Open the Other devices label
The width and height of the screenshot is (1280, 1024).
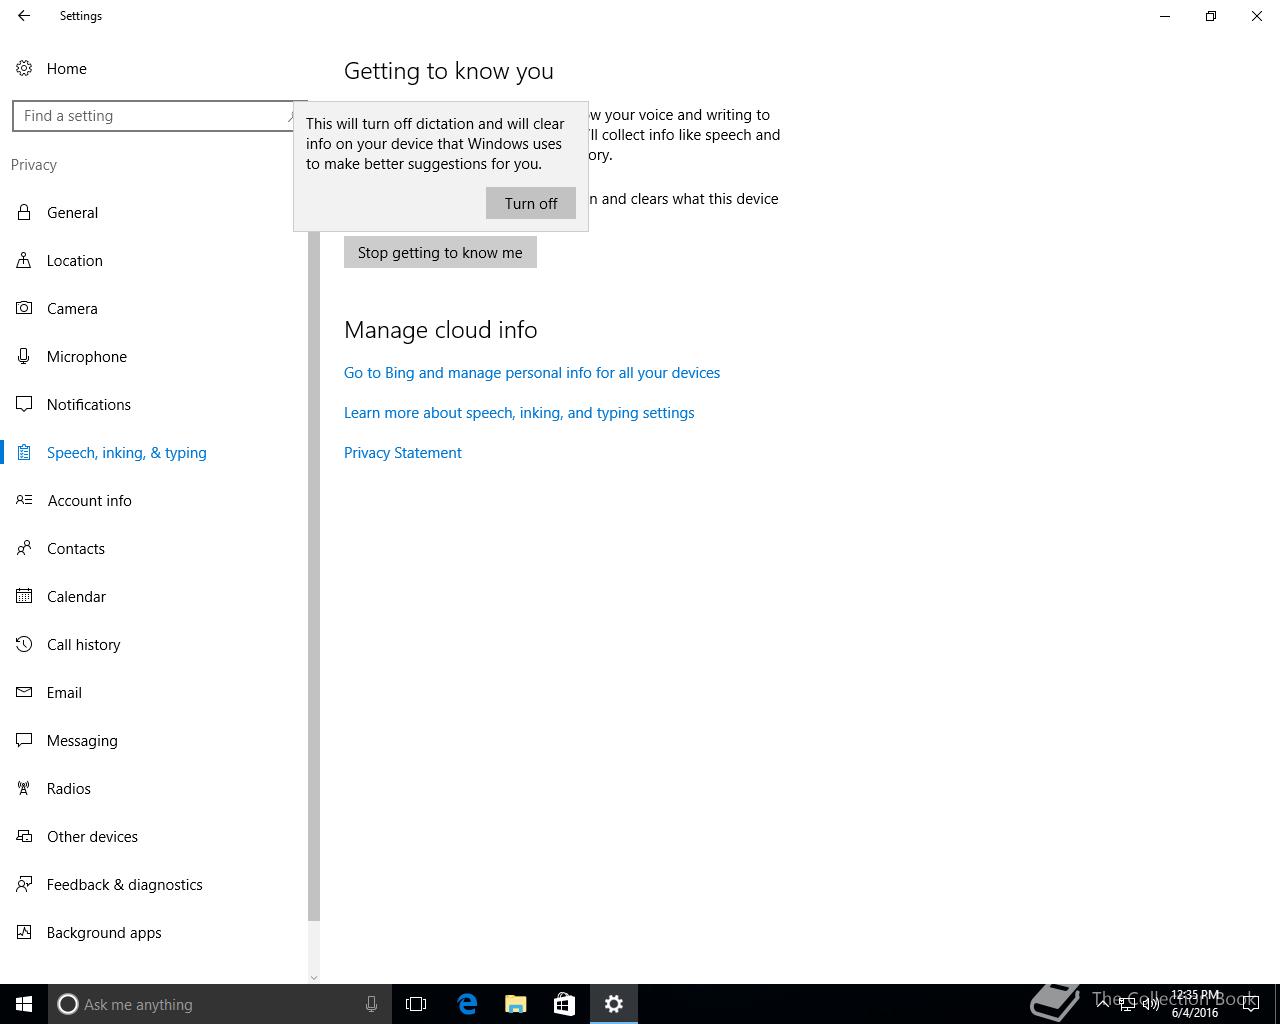point(92,836)
